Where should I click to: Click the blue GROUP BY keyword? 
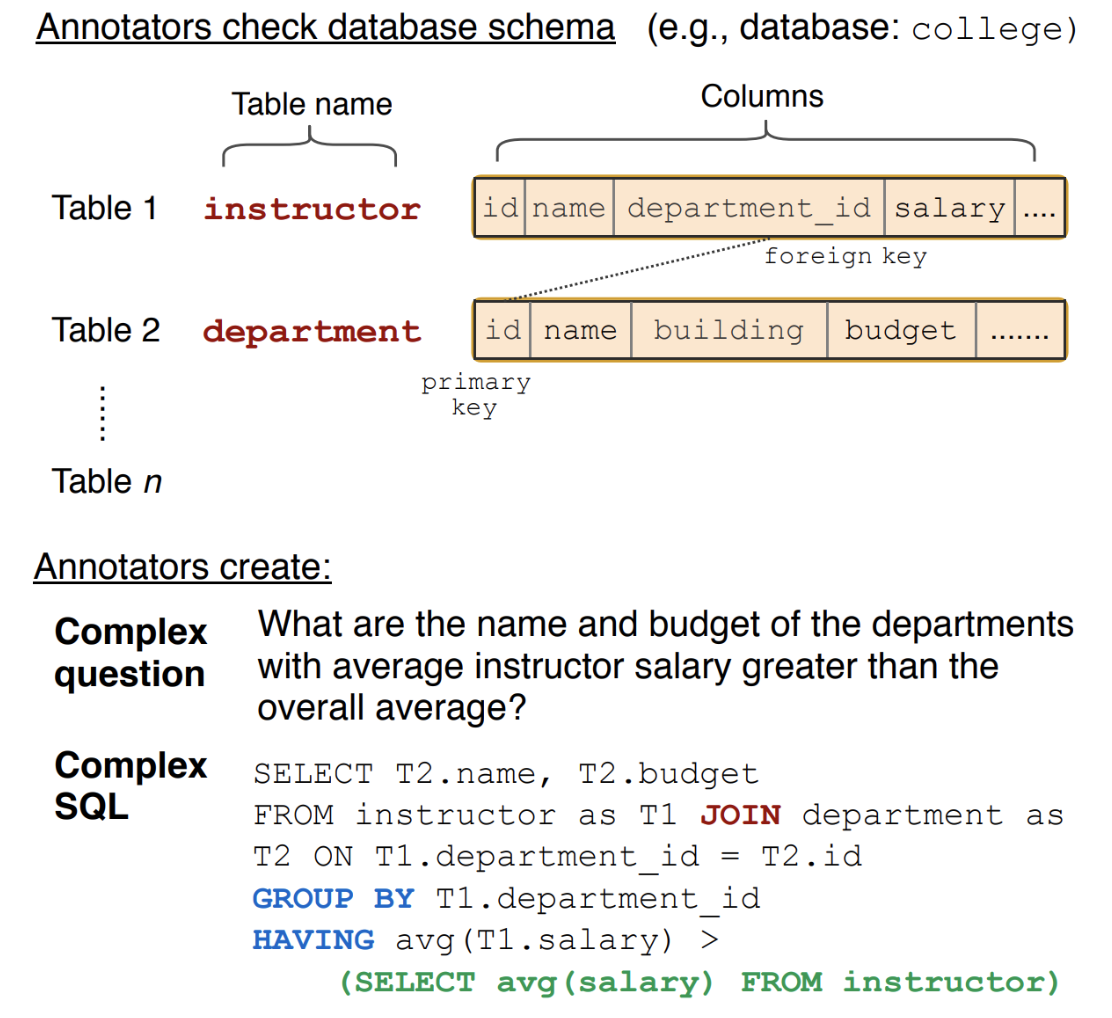click(333, 899)
